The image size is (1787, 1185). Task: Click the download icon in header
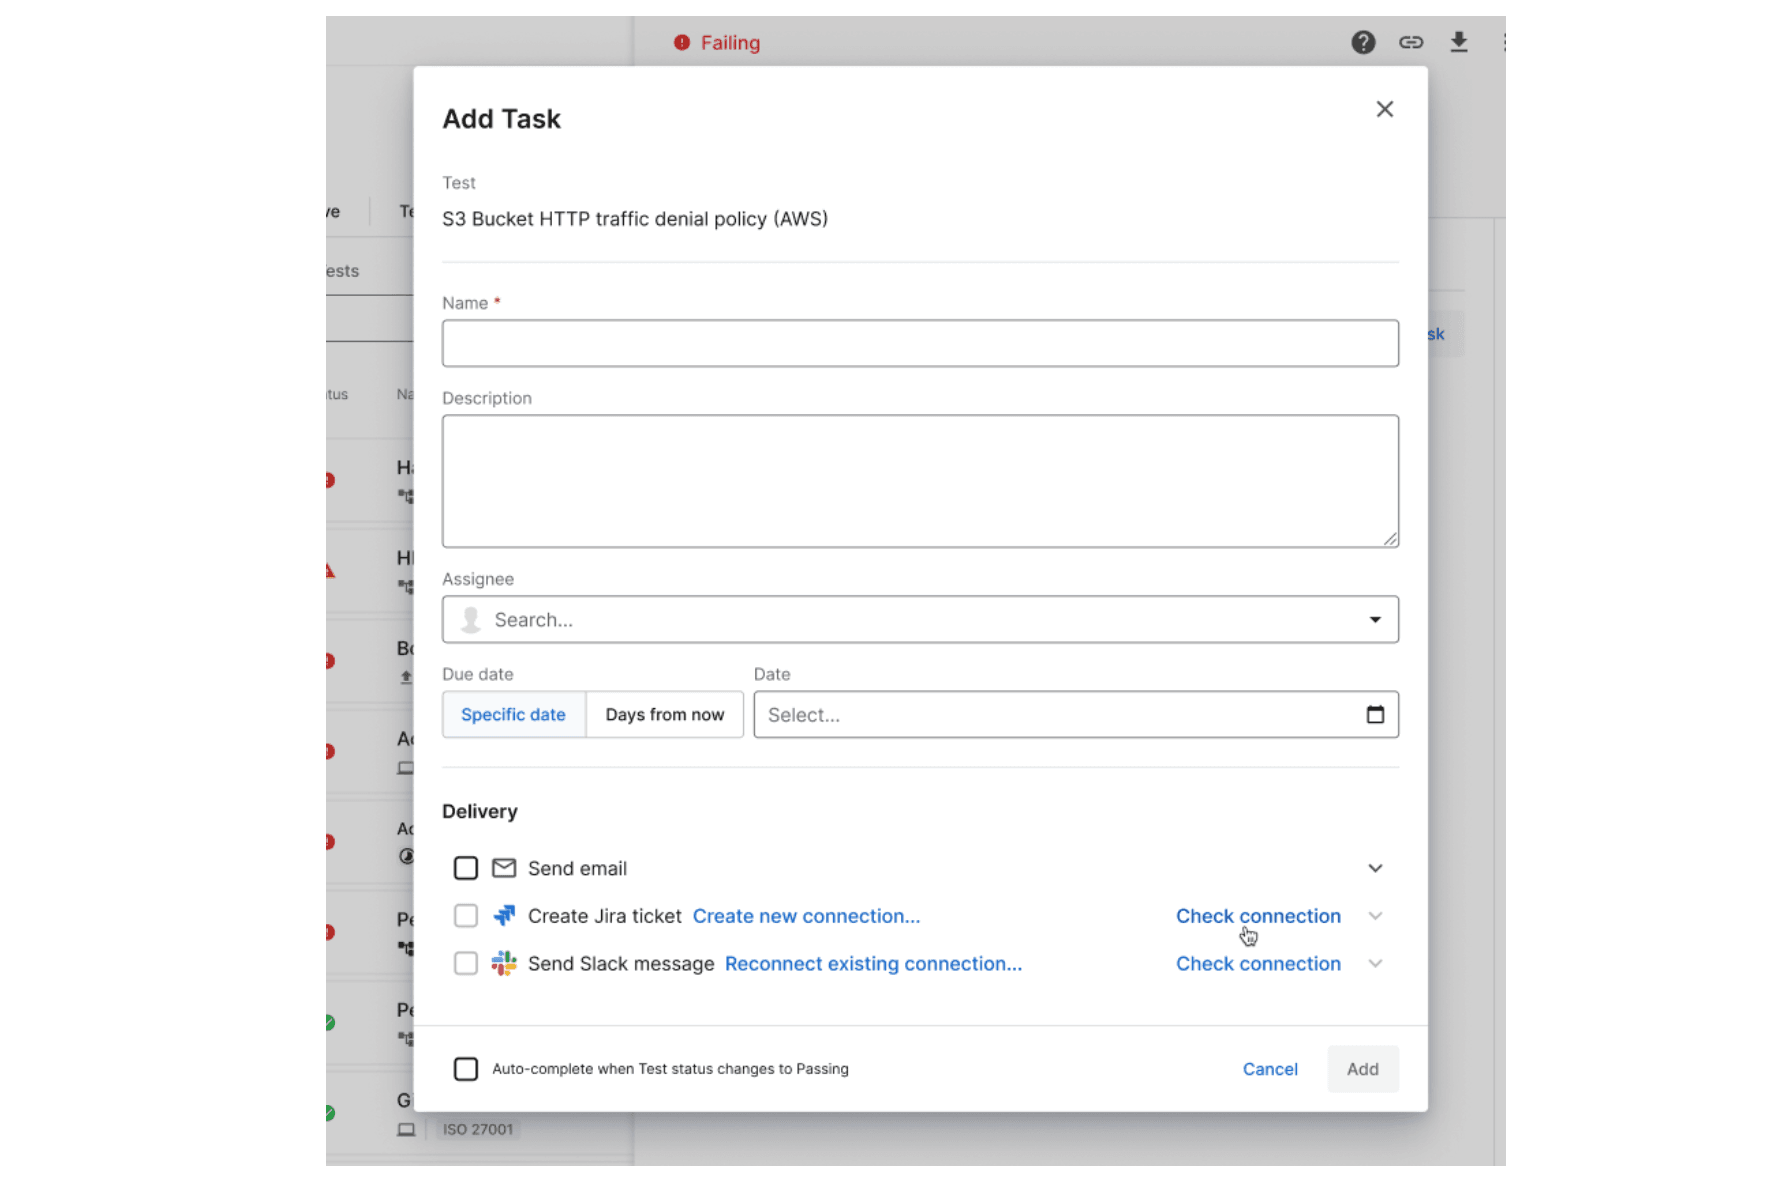tap(1459, 42)
